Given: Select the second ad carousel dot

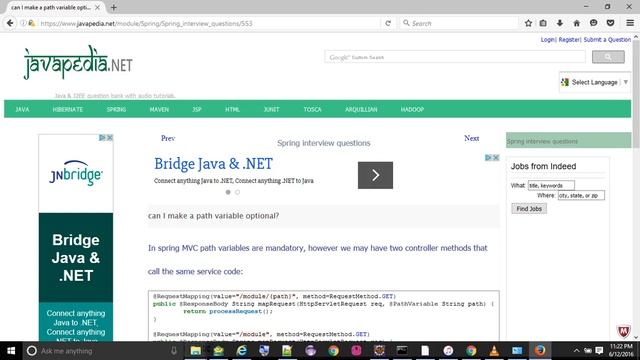Looking at the screenshot, I should pyautogui.click(x=237, y=192).
